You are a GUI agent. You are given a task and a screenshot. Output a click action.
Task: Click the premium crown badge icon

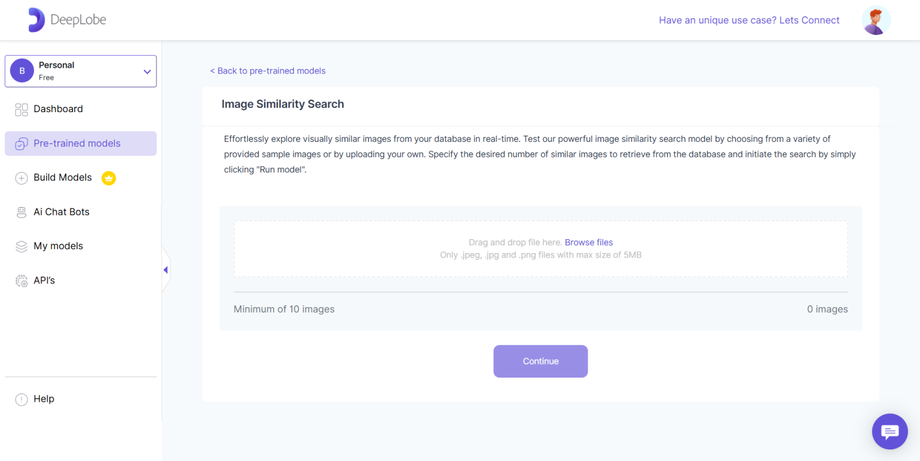coord(109,178)
